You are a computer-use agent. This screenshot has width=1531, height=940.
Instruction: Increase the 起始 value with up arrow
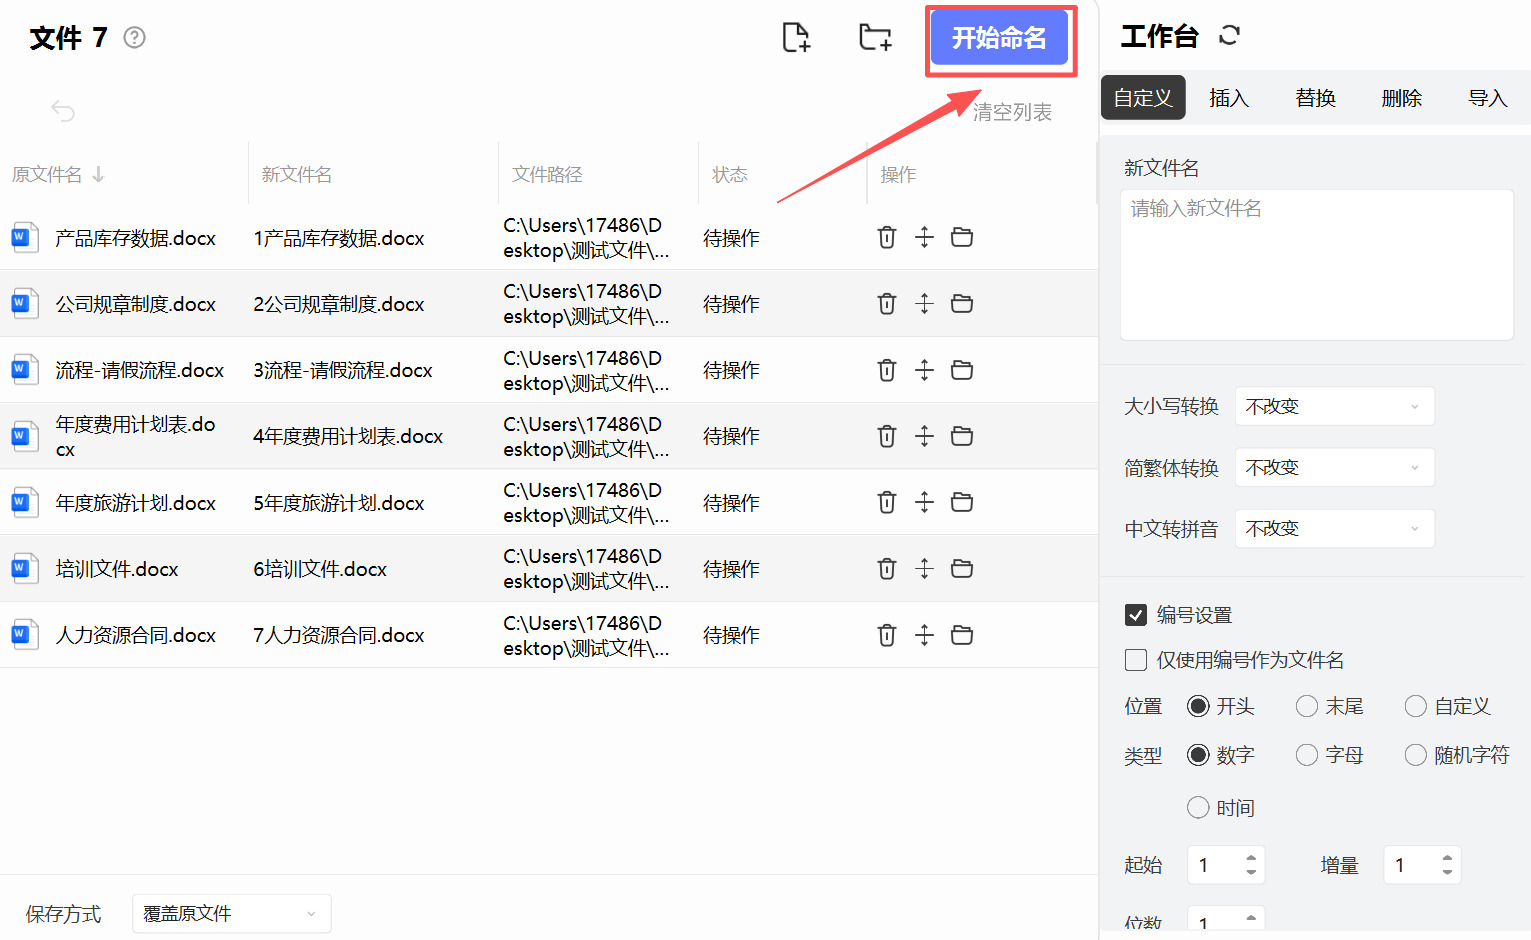[1251, 858]
